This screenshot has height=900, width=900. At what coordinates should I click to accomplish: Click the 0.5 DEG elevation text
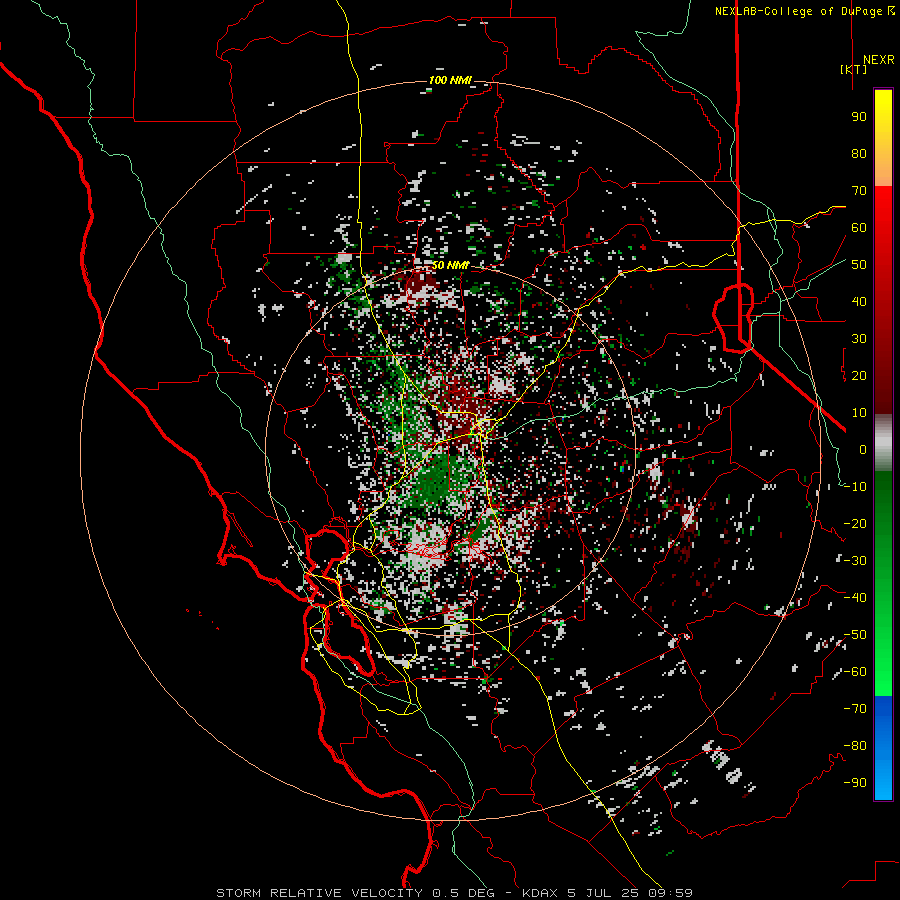pos(463,893)
